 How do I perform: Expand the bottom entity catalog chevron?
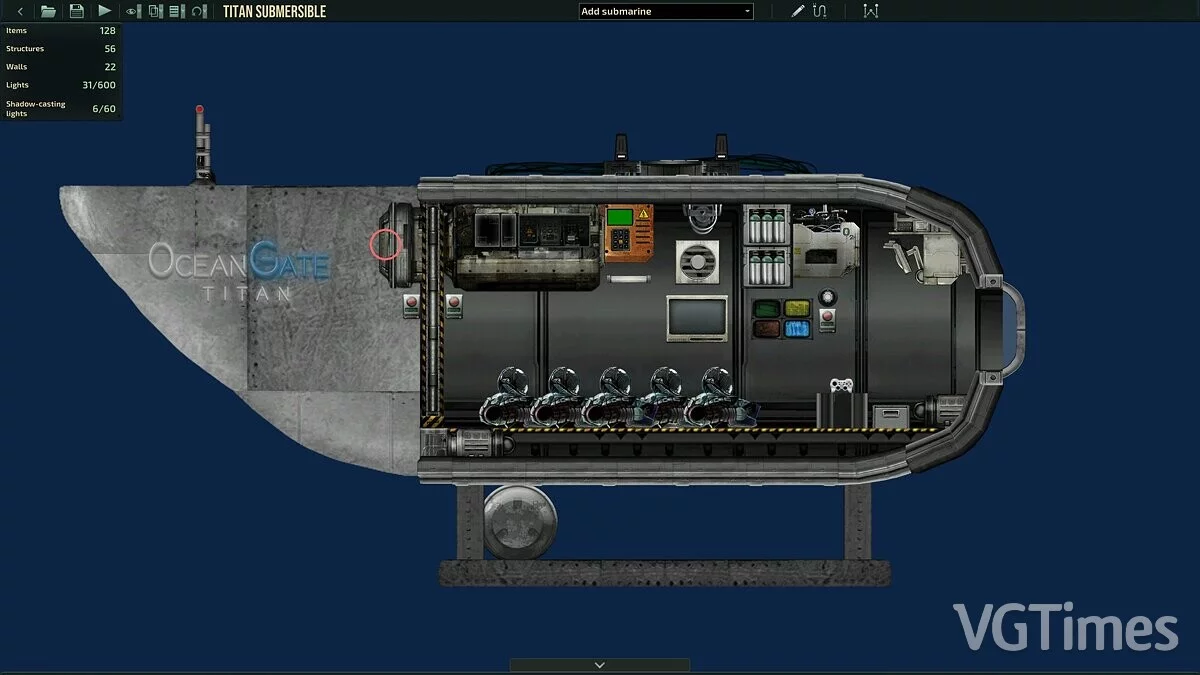tap(599, 663)
